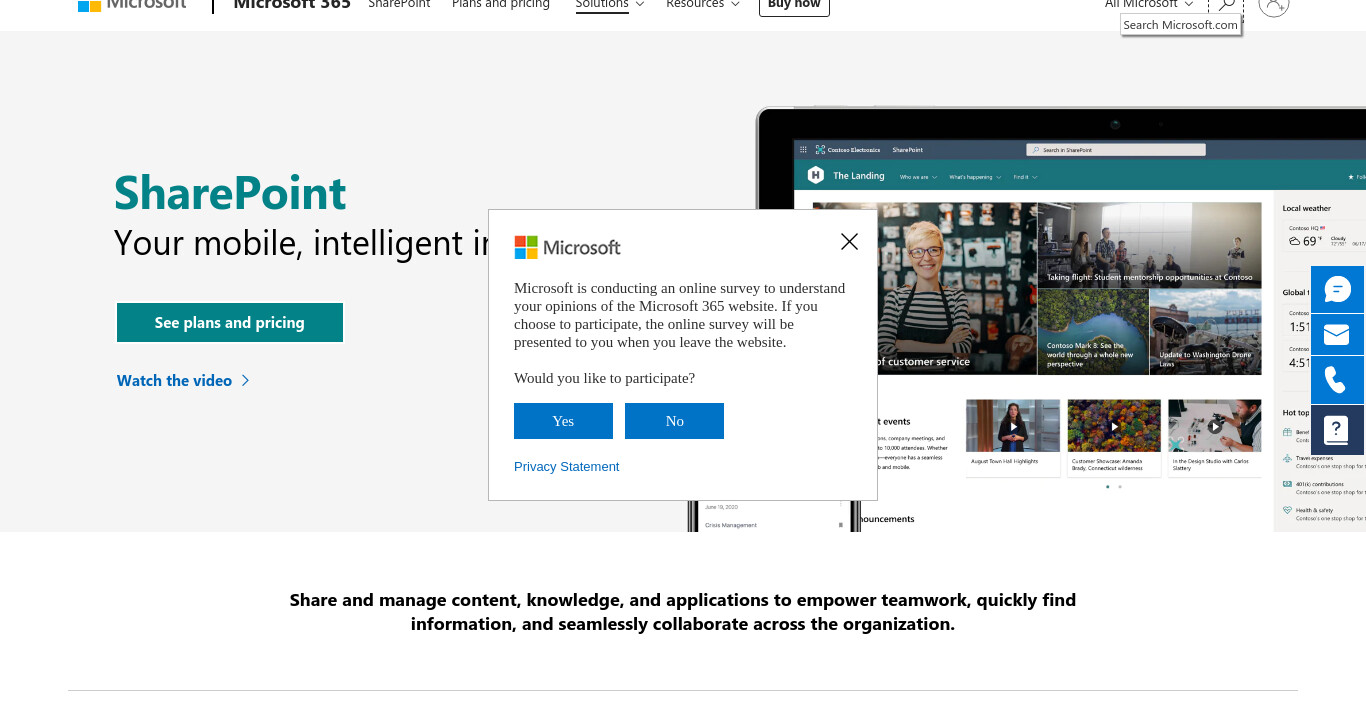Answer No to the survey
The width and height of the screenshot is (1366, 728).
tap(674, 421)
